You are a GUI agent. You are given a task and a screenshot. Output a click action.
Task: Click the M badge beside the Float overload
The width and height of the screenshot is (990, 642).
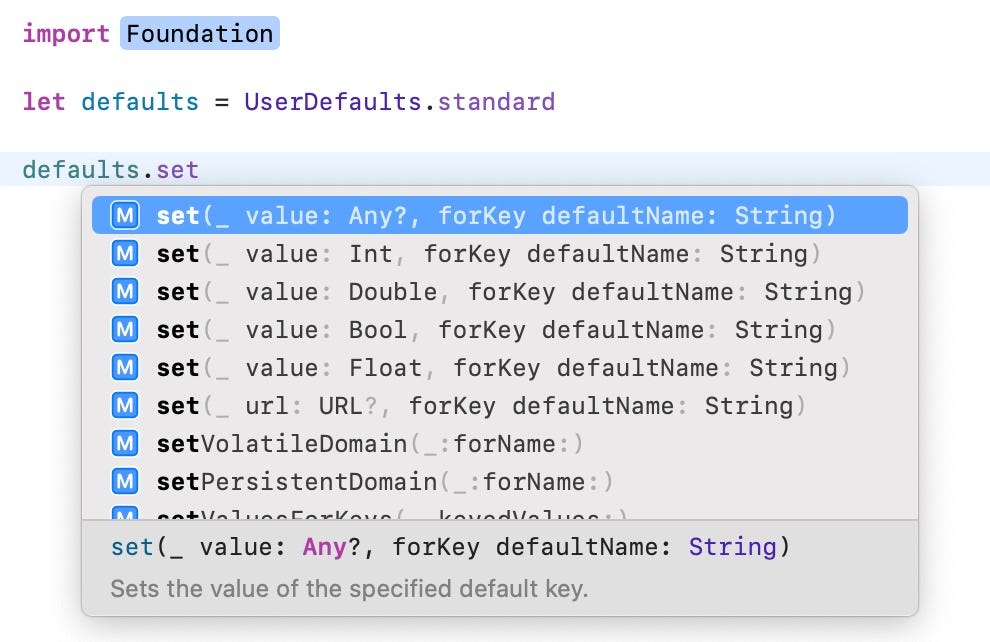(124, 367)
